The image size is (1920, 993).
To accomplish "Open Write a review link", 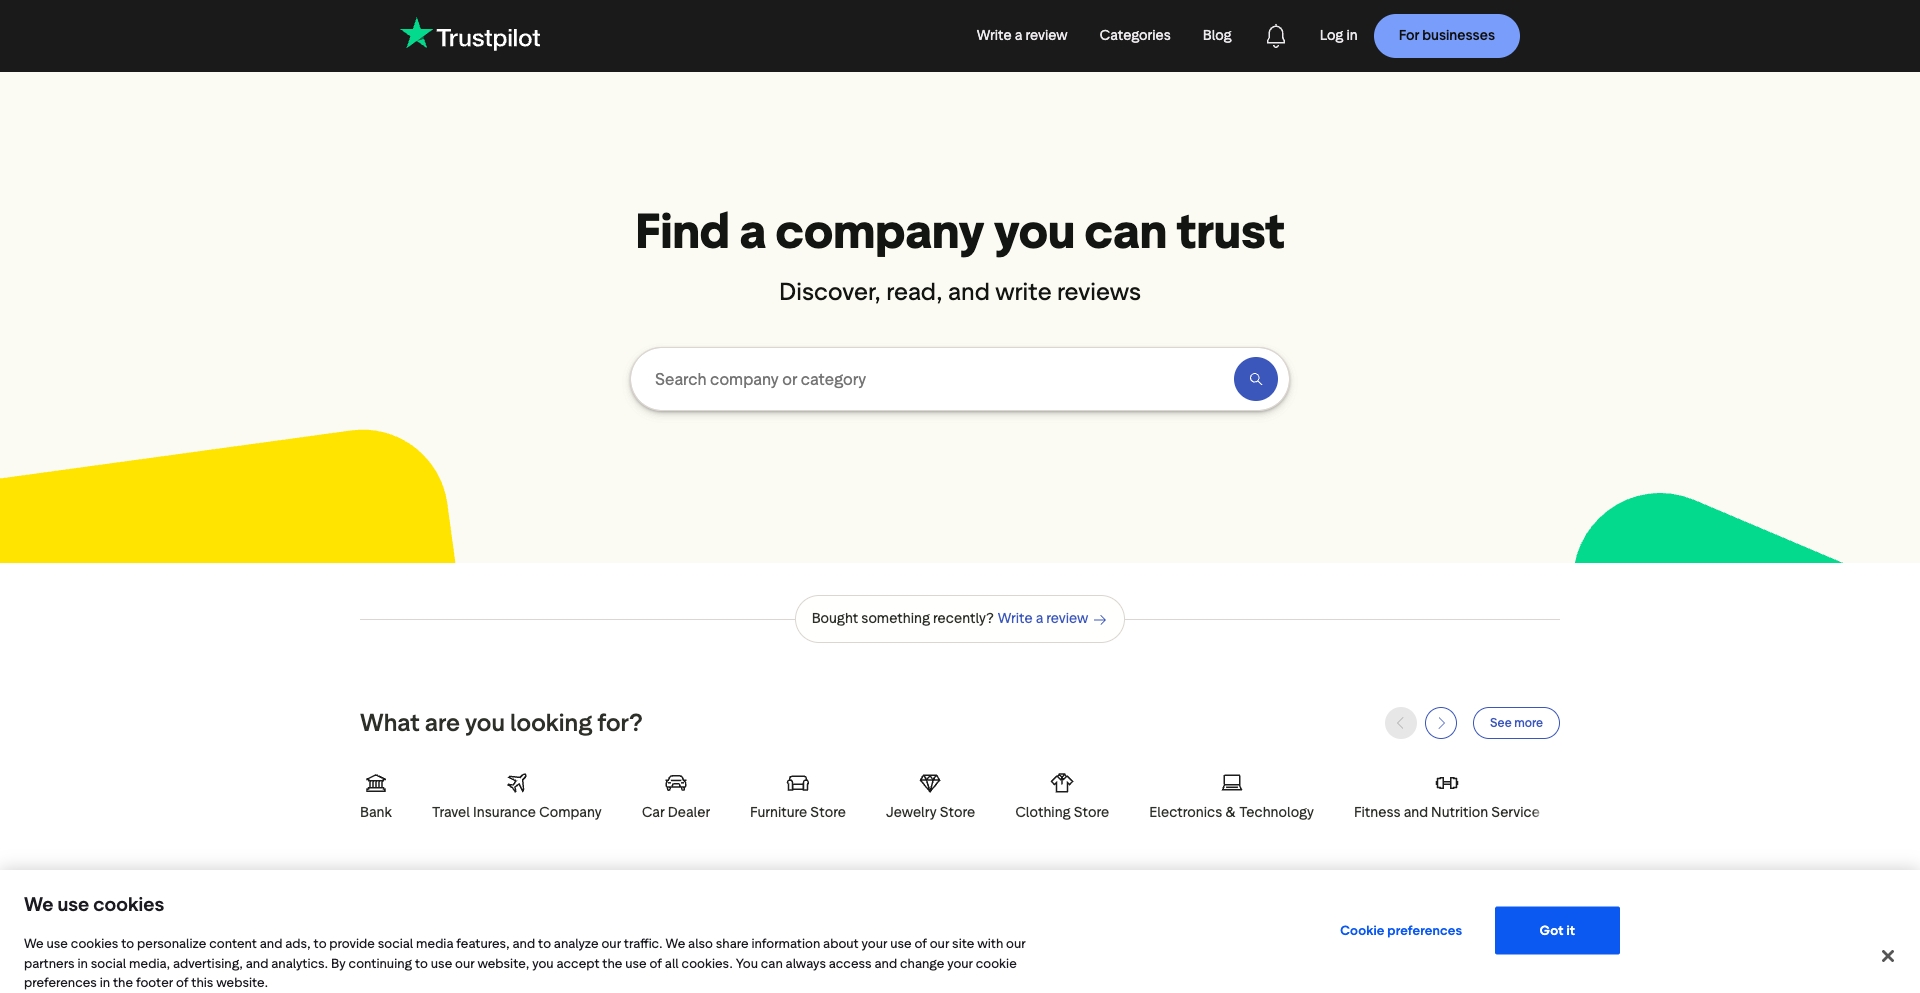I will (x=1021, y=35).
